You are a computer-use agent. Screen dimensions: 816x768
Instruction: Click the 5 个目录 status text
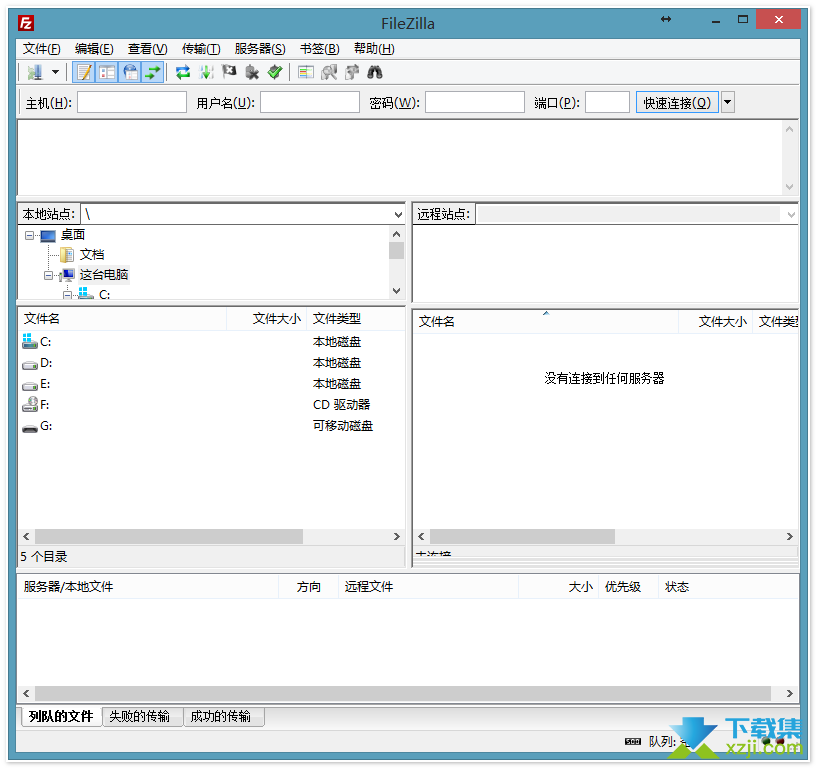[x=44, y=557]
